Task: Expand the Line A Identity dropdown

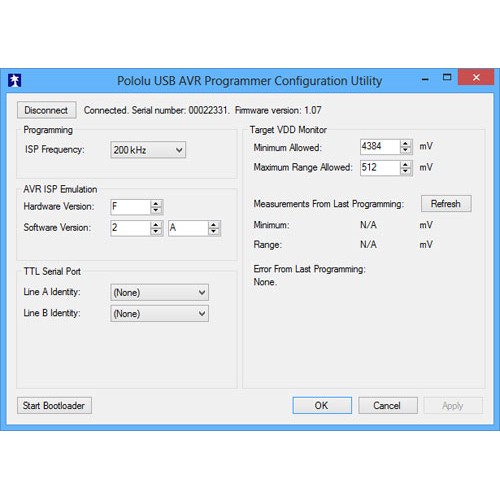Action: [x=159, y=292]
